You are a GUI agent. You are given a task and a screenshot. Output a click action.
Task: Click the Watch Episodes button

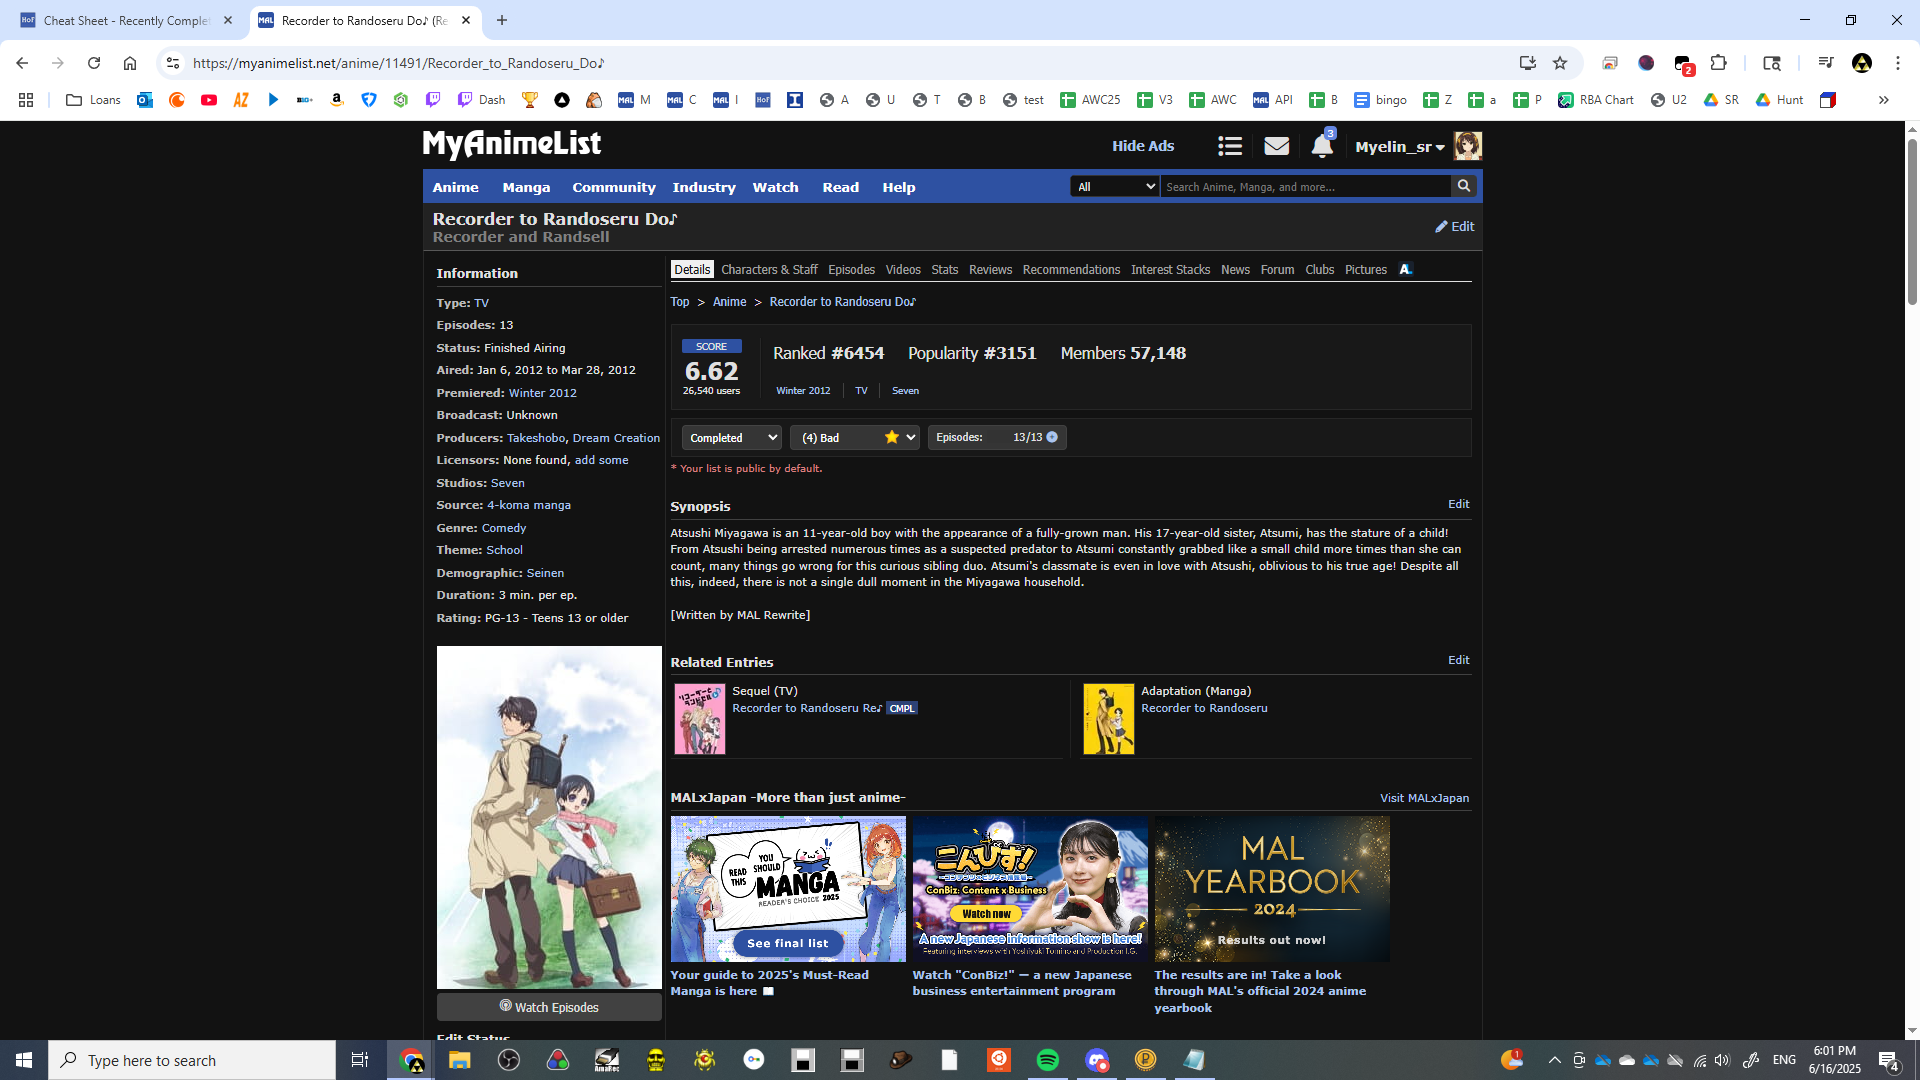(x=549, y=1007)
